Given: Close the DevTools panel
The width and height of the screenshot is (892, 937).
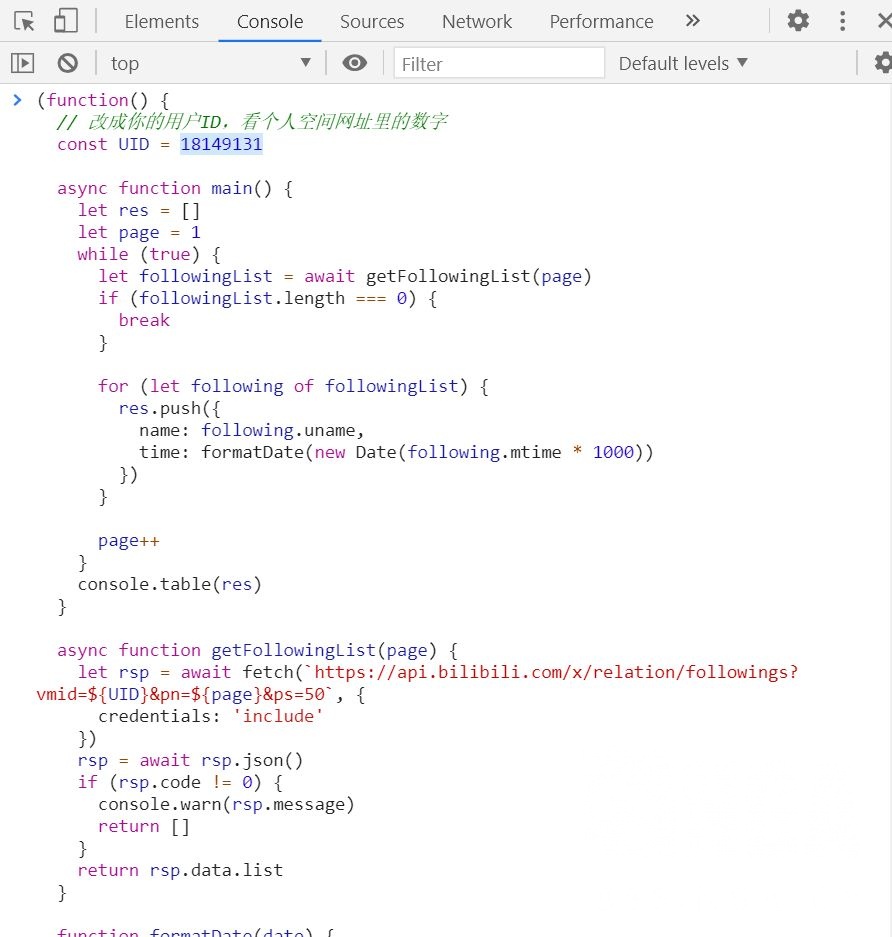Looking at the screenshot, I should (885, 21).
